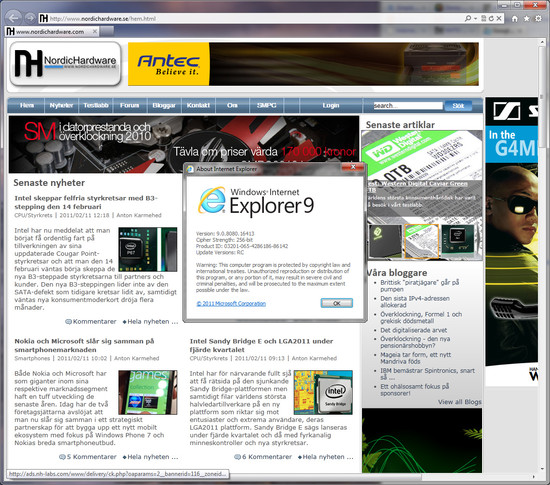This screenshot has width=550, height=485.
Task: Click the site search input field
Action: pos(408,106)
